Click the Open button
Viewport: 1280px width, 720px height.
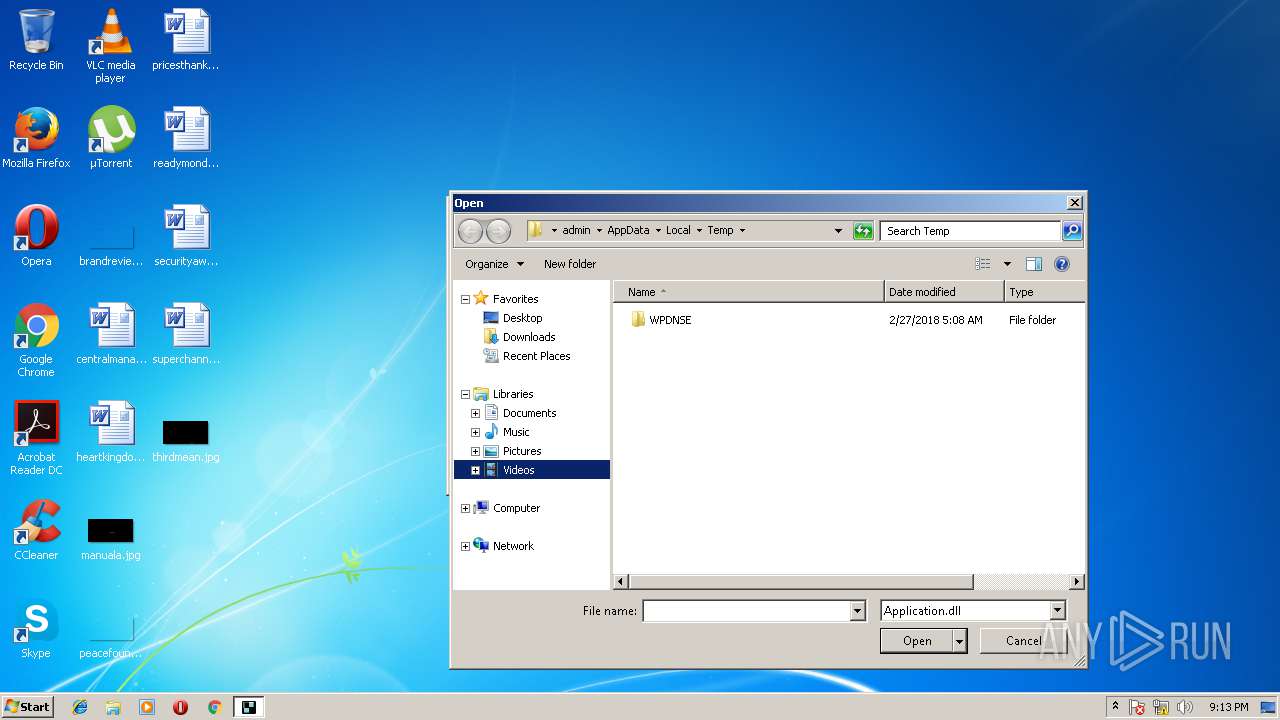click(x=916, y=641)
